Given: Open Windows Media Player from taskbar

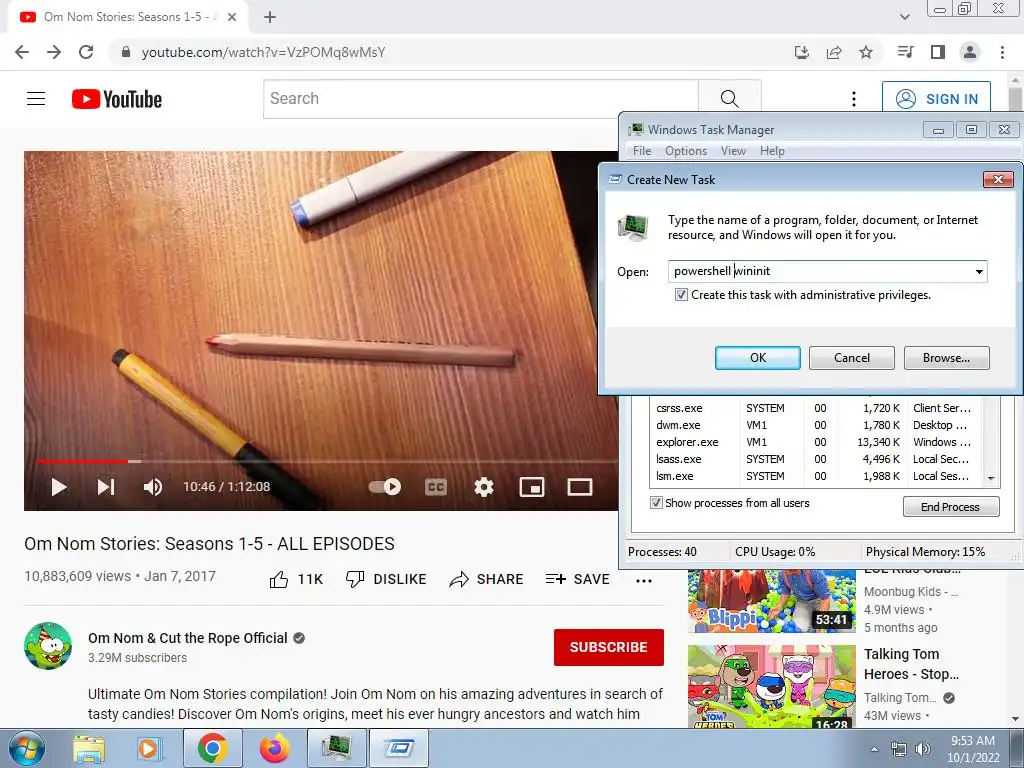Looking at the screenshot, I should coord(148,748).
